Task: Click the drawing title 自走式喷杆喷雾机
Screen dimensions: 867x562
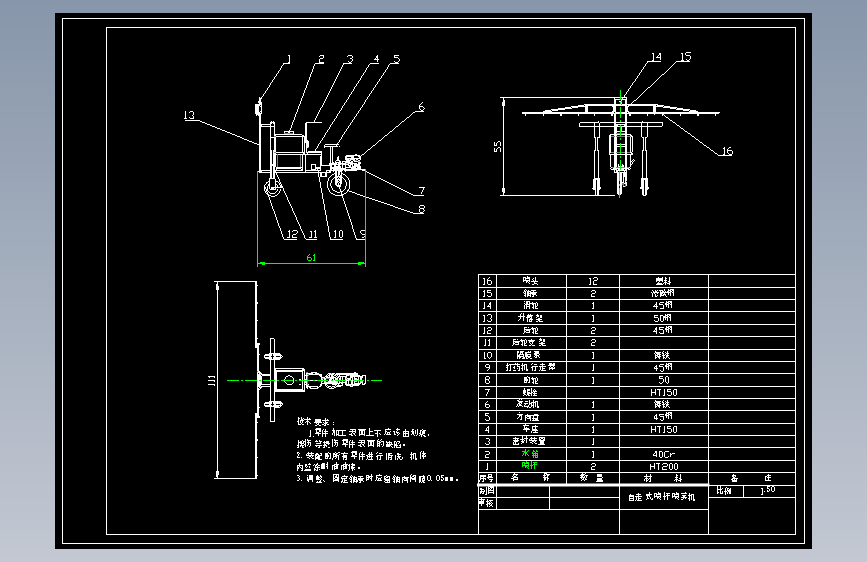Action: point(661,497)
